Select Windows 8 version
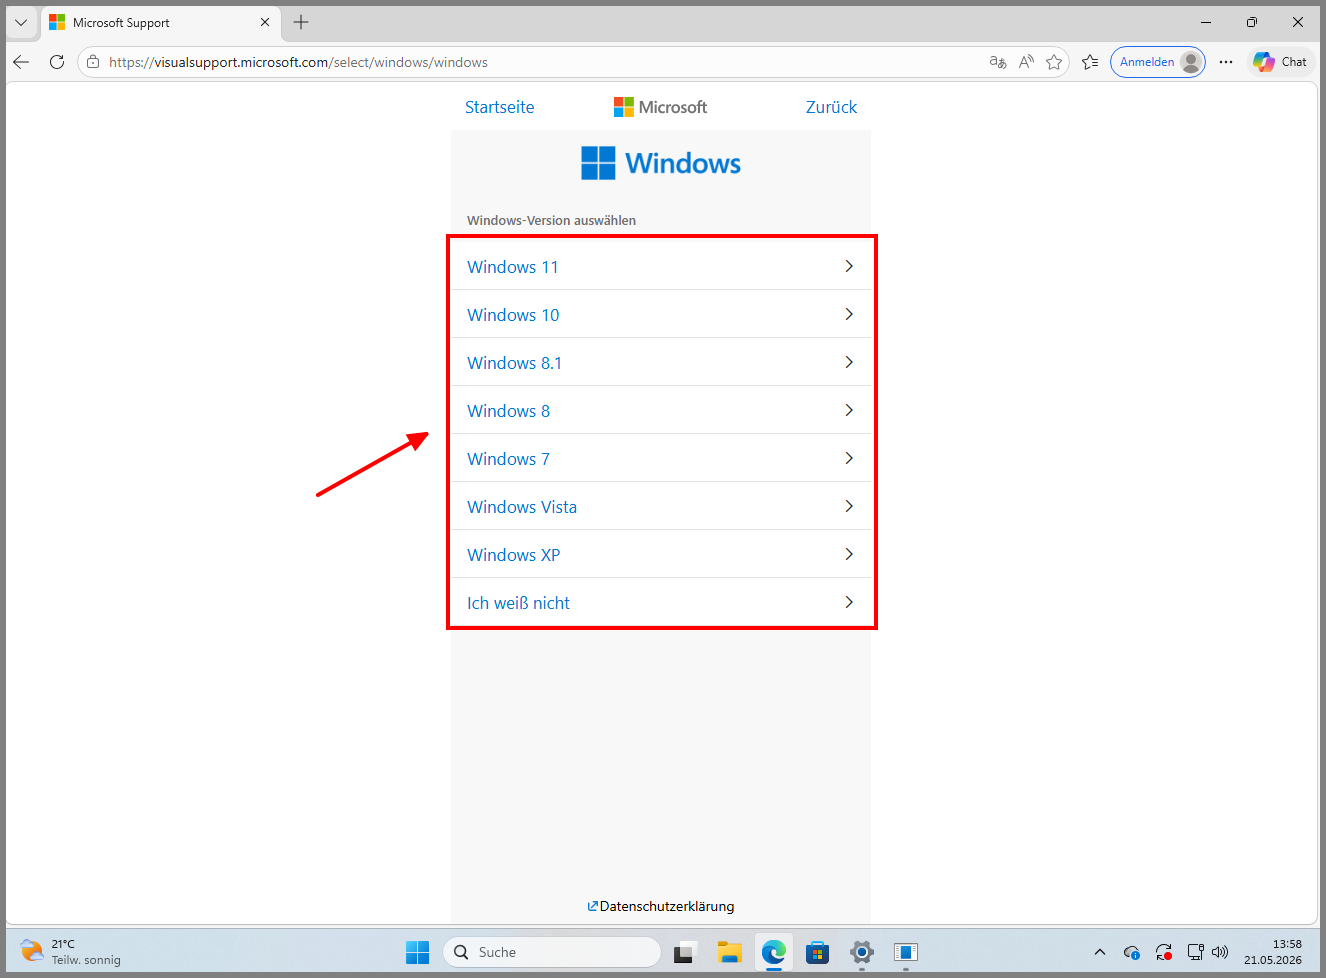This screenshot has width=1326, height=978. pyautogui.click(x=661, y=410)
